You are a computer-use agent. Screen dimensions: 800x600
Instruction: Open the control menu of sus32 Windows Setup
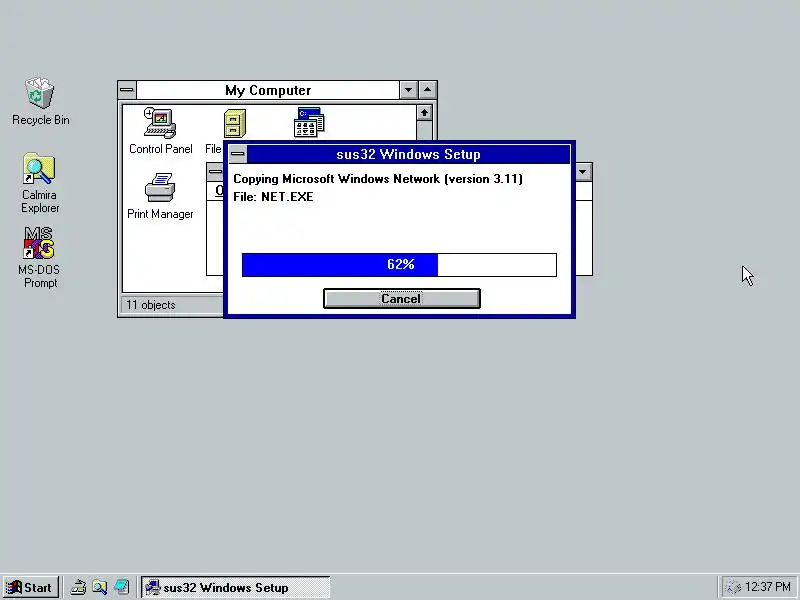pos(238,154)
